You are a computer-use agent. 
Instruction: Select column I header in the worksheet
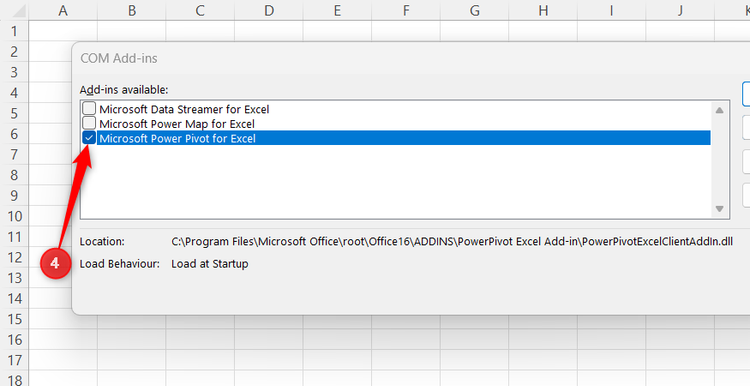[612, 10]
